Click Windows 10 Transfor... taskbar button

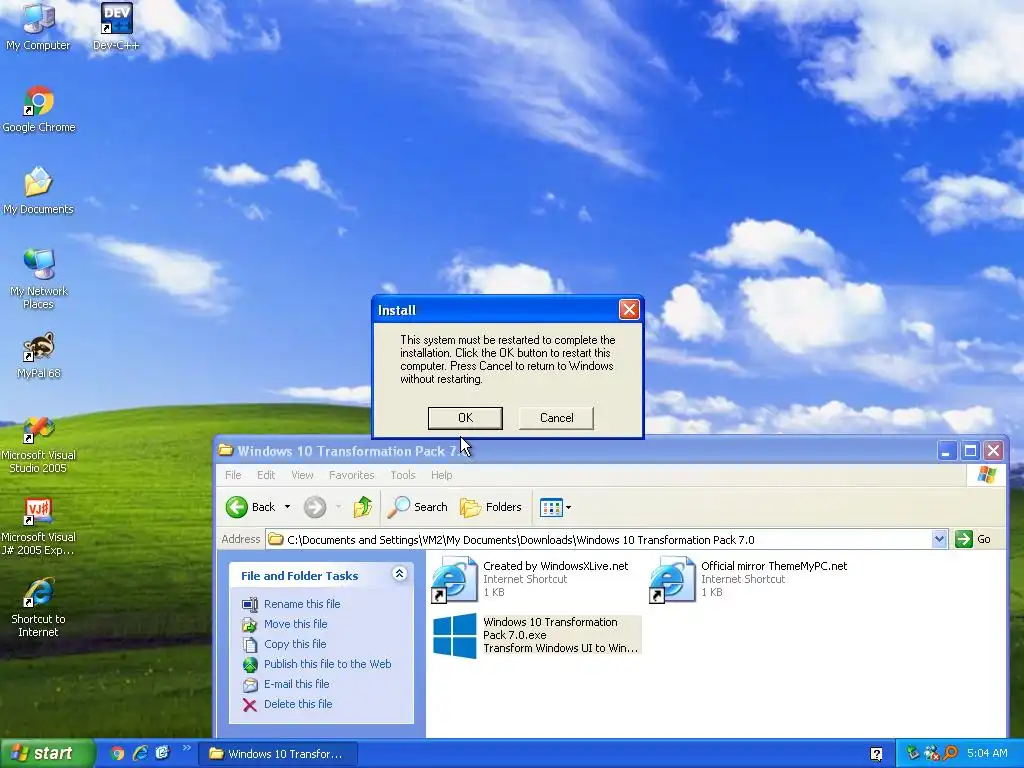(x=278, y=754)
